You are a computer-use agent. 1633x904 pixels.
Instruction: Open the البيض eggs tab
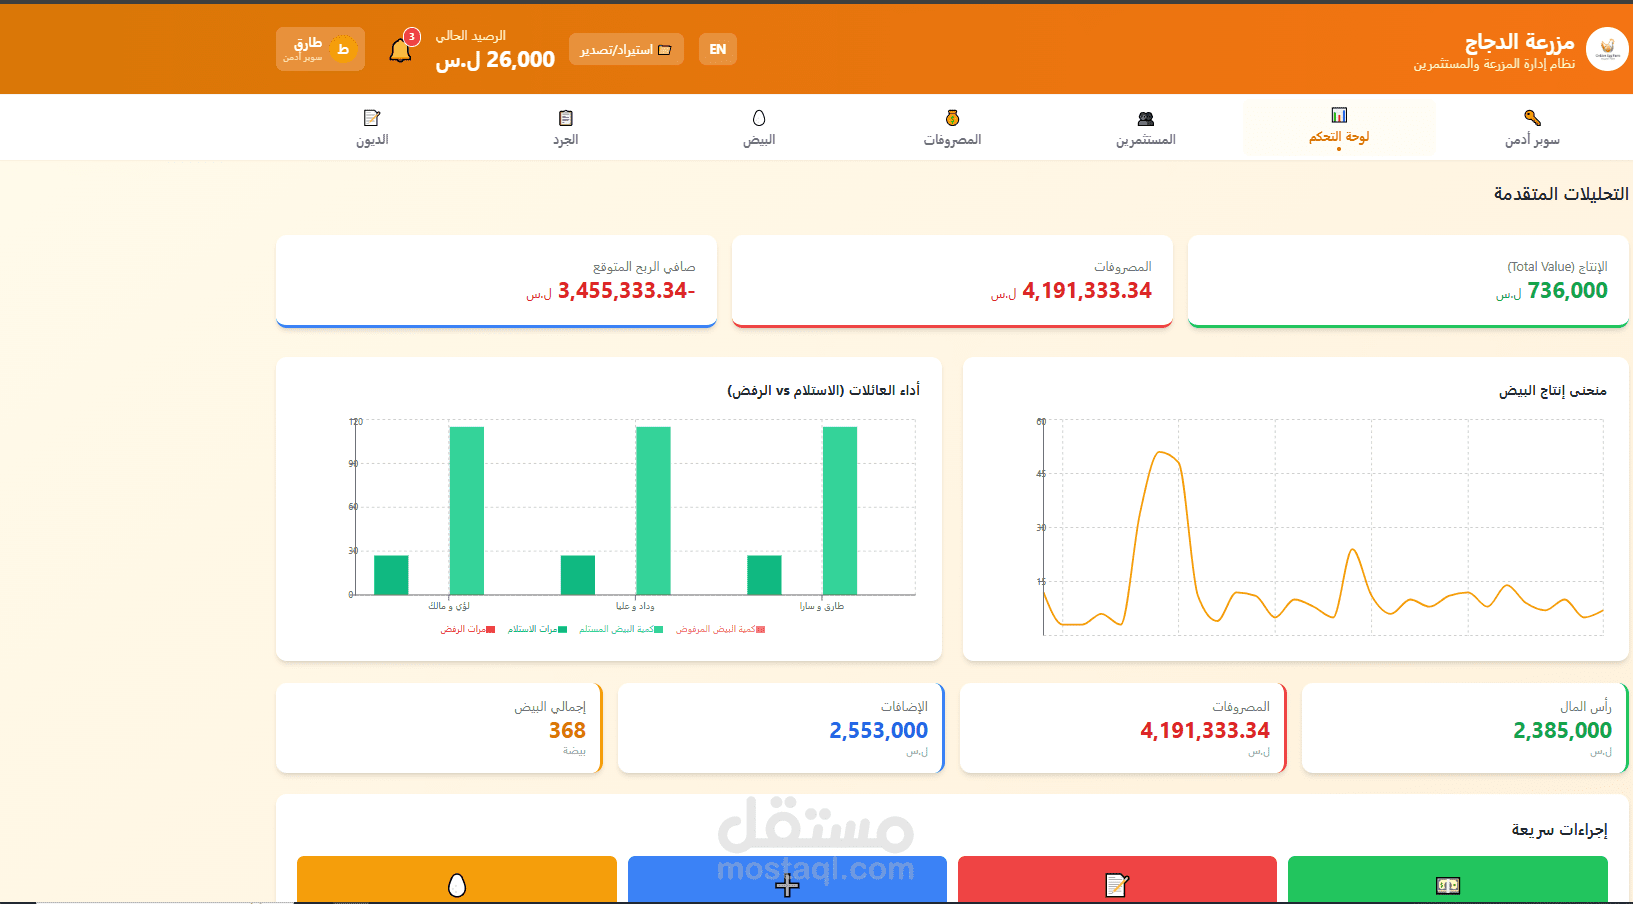tap(759, 127)
